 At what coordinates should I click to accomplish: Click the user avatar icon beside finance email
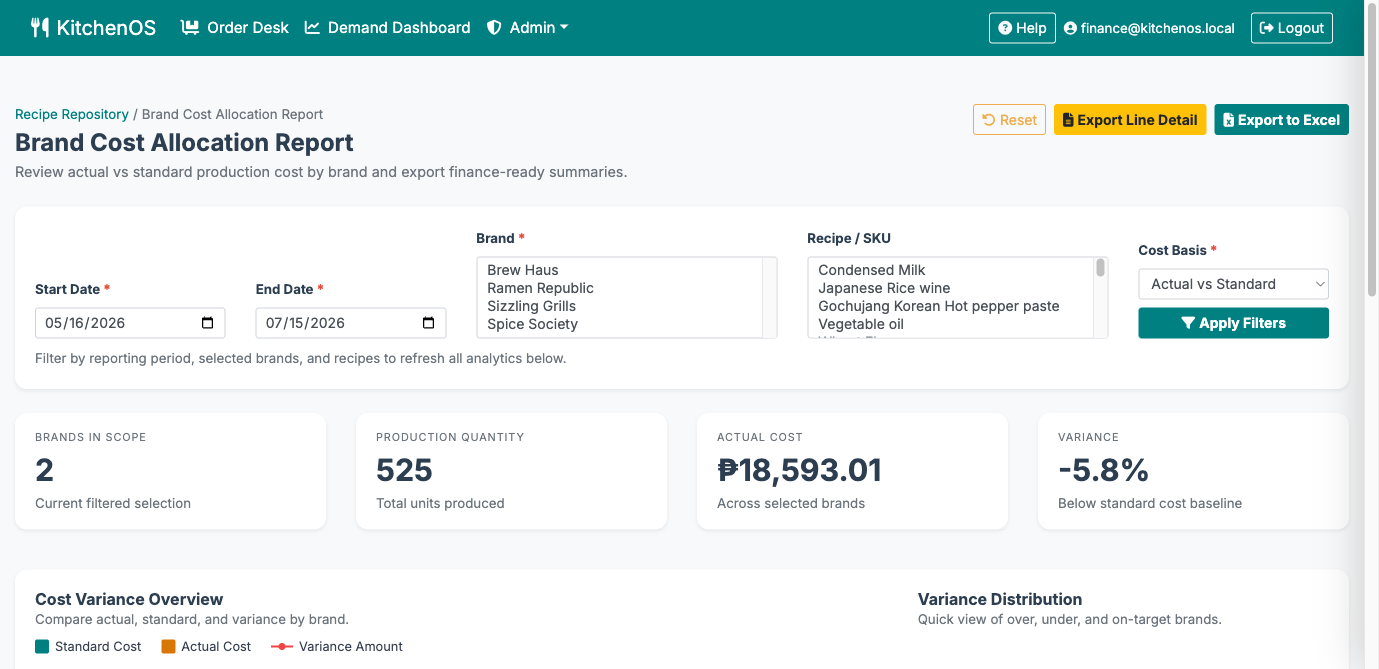[1070, 28]
